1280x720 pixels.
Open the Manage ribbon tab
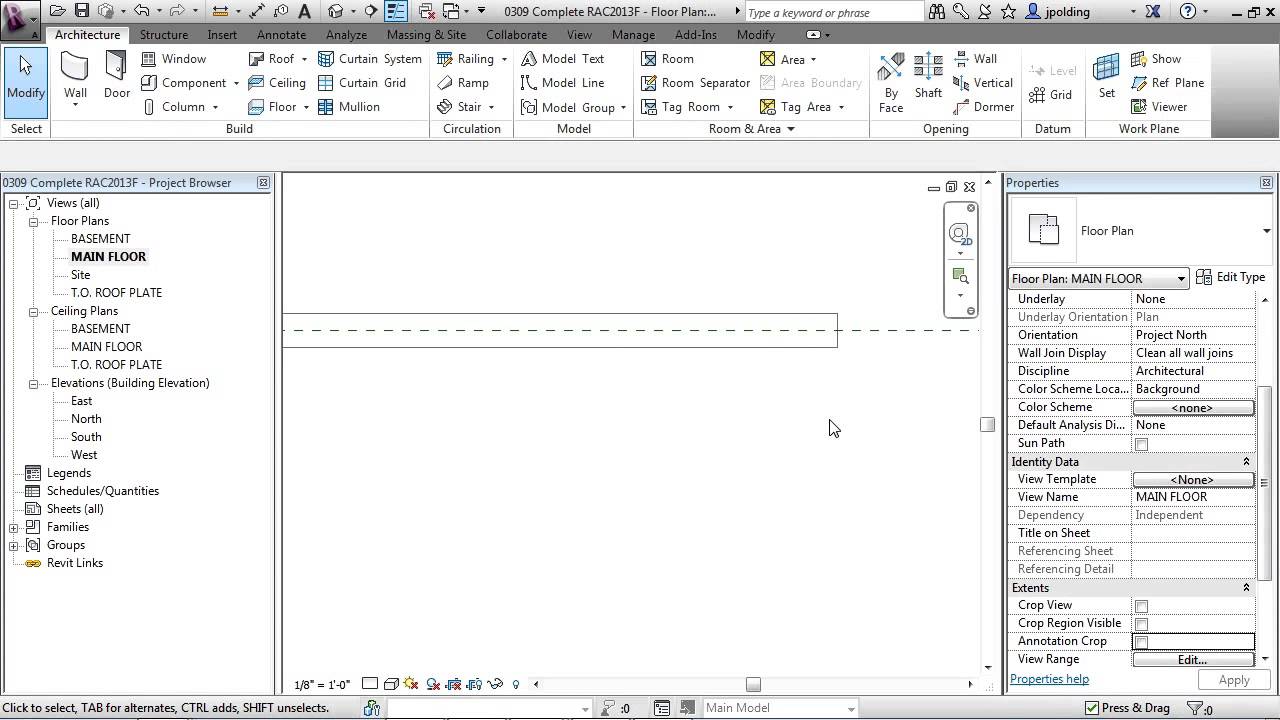tap(633, 34)
